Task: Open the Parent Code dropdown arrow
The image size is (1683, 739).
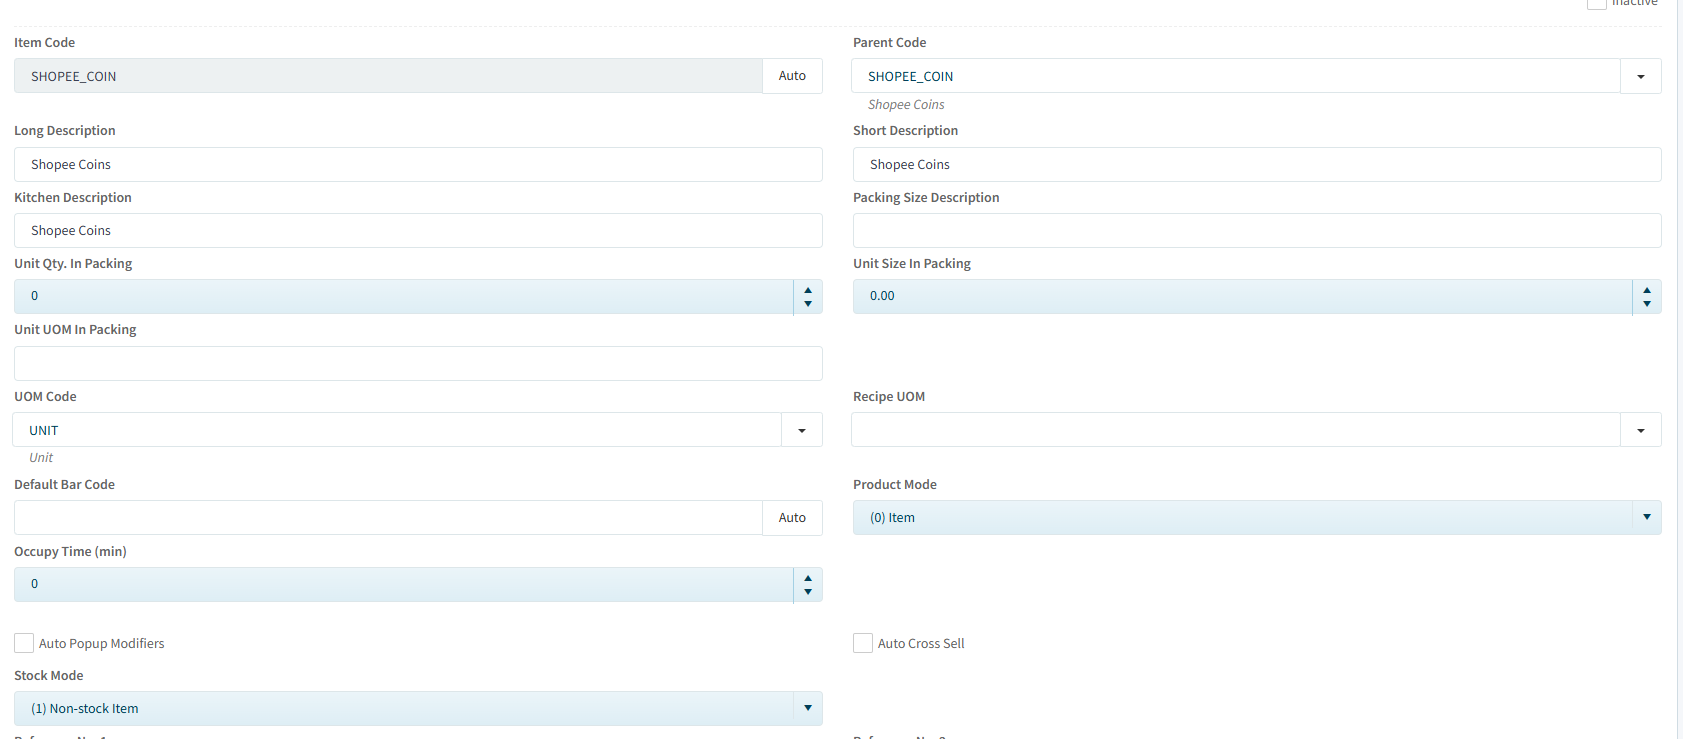Action: point(1641,76)
